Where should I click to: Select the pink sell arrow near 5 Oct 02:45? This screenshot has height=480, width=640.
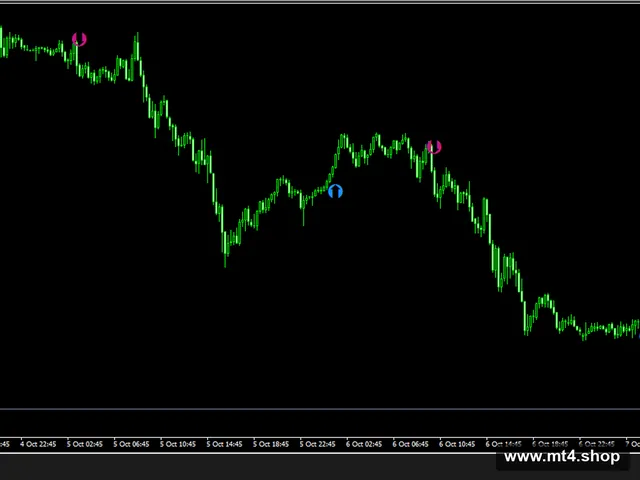[79, 39]
